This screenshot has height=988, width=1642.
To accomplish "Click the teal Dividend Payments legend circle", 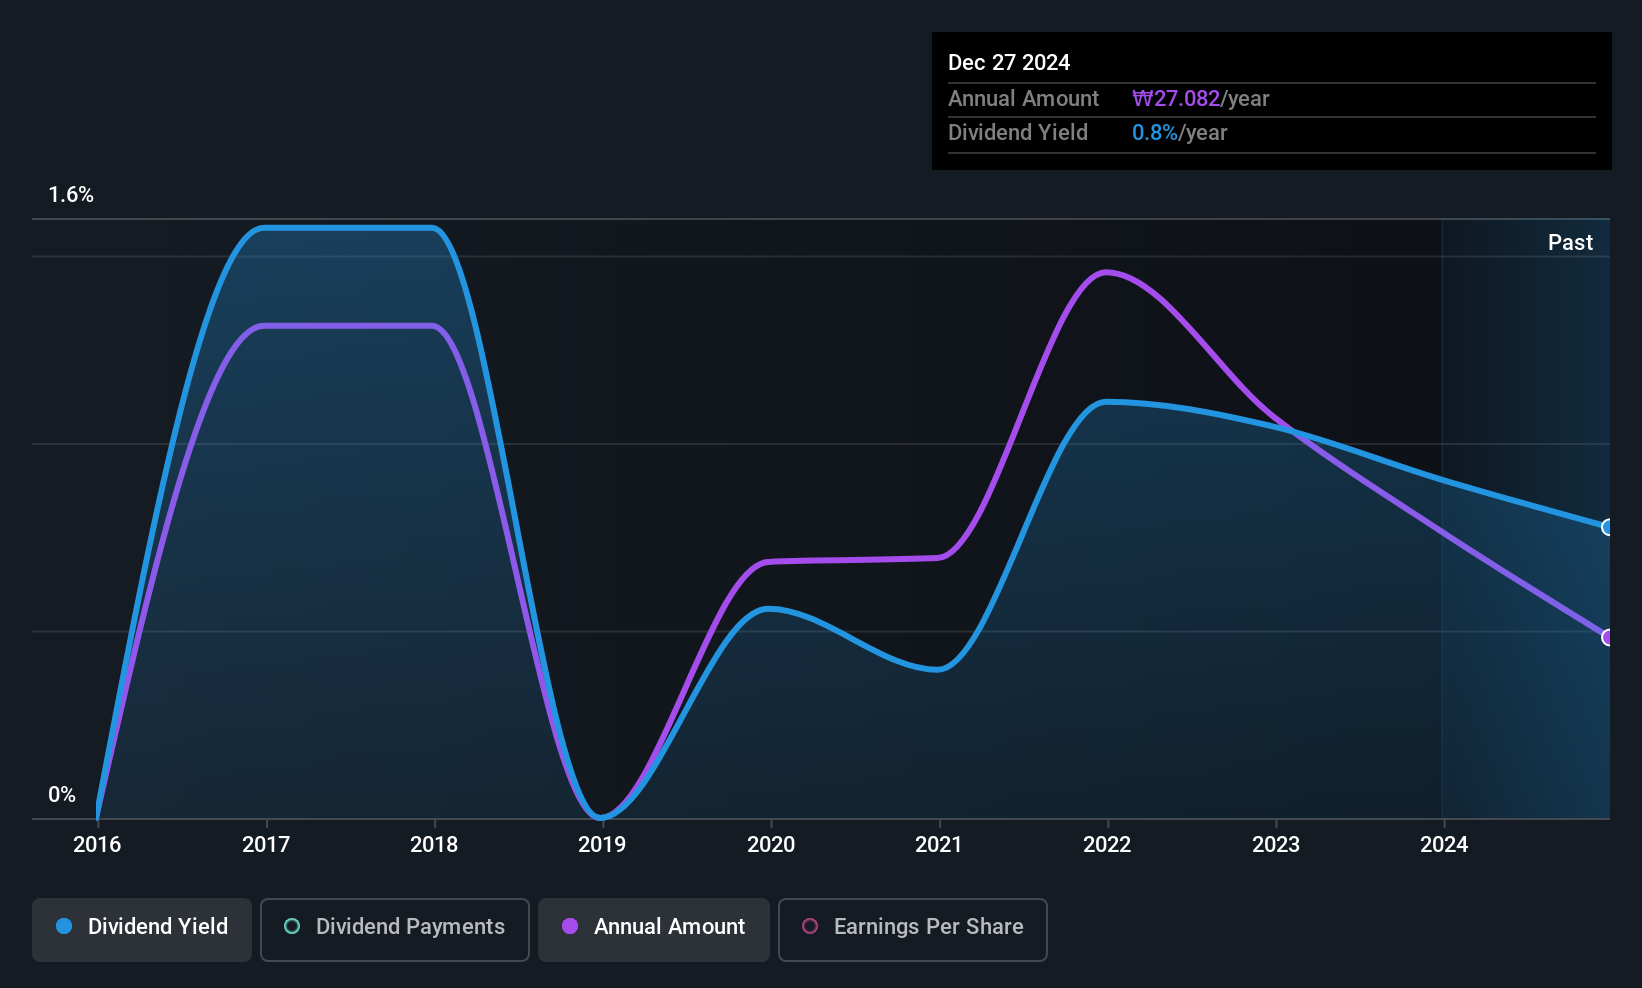I will pos(292,926).
